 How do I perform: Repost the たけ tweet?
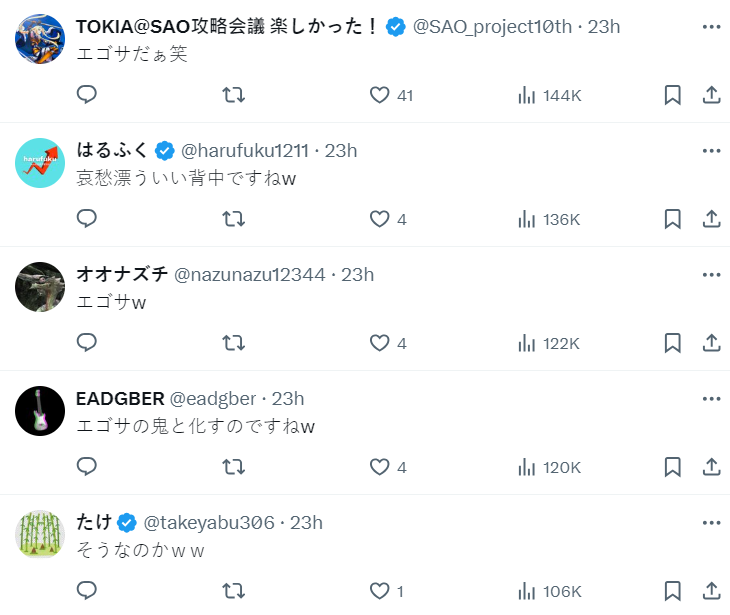[233, 591]
